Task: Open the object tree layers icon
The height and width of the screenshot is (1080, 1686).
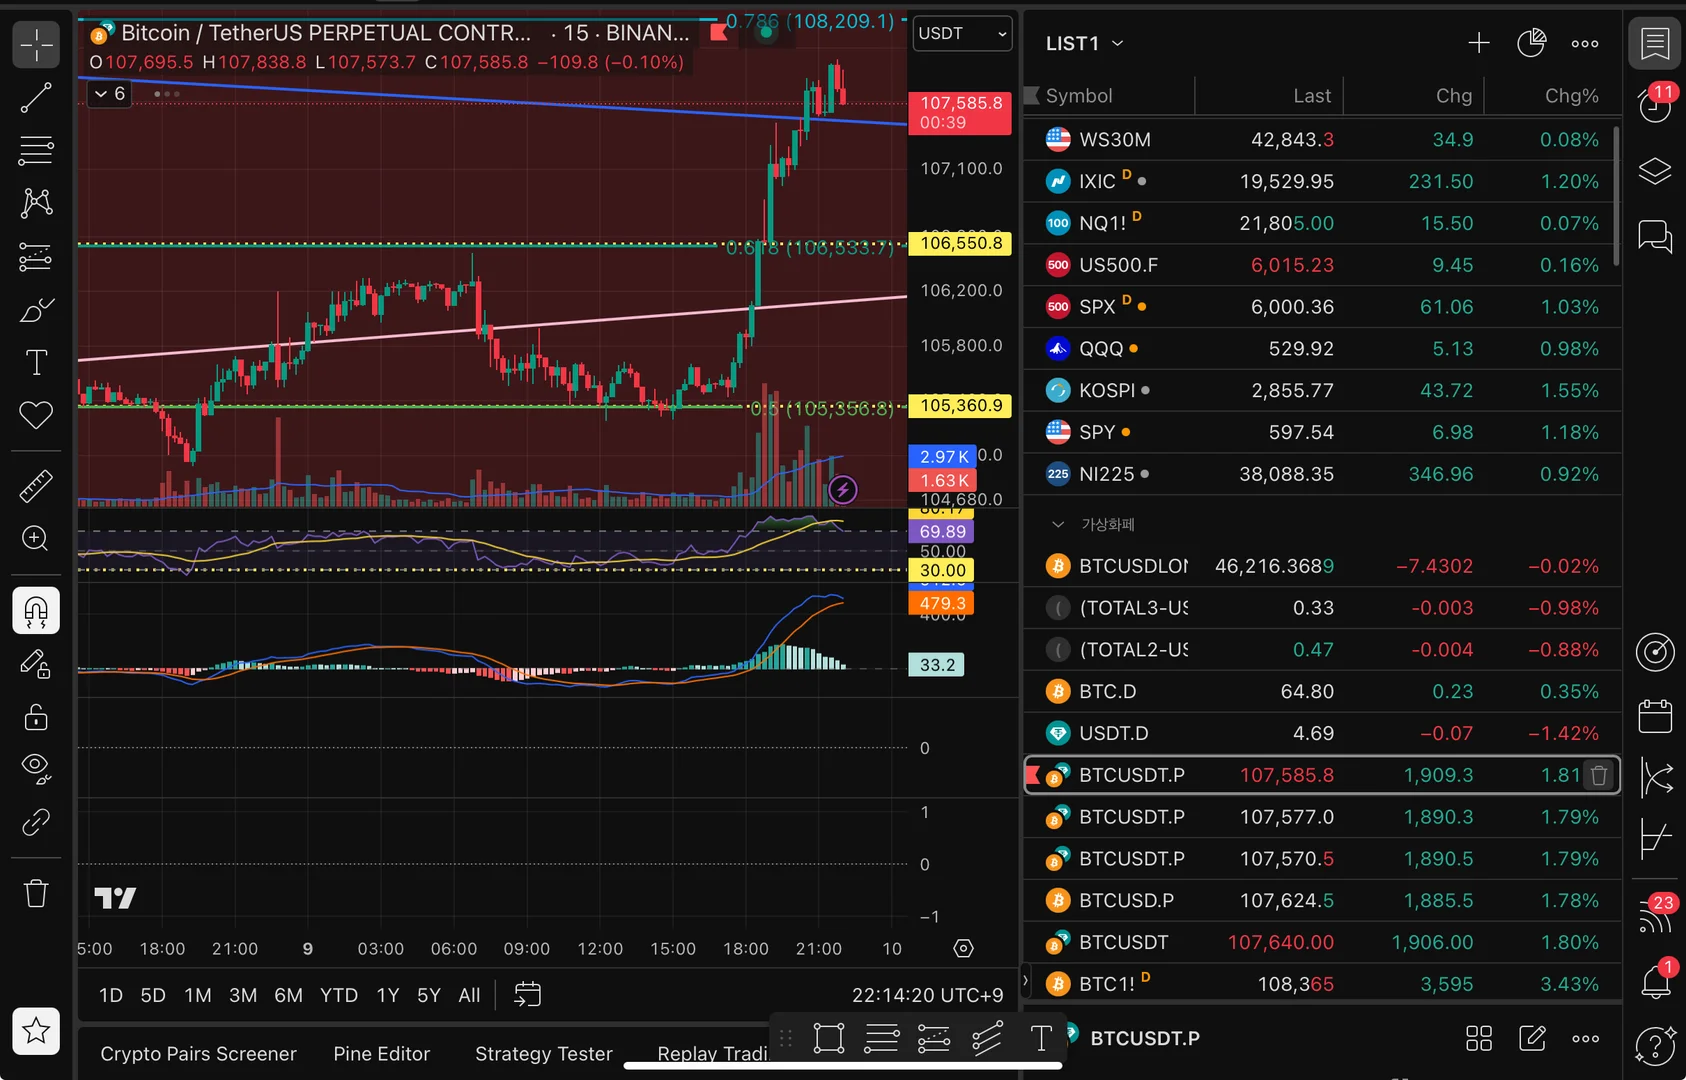Action: click(1655, 171)
